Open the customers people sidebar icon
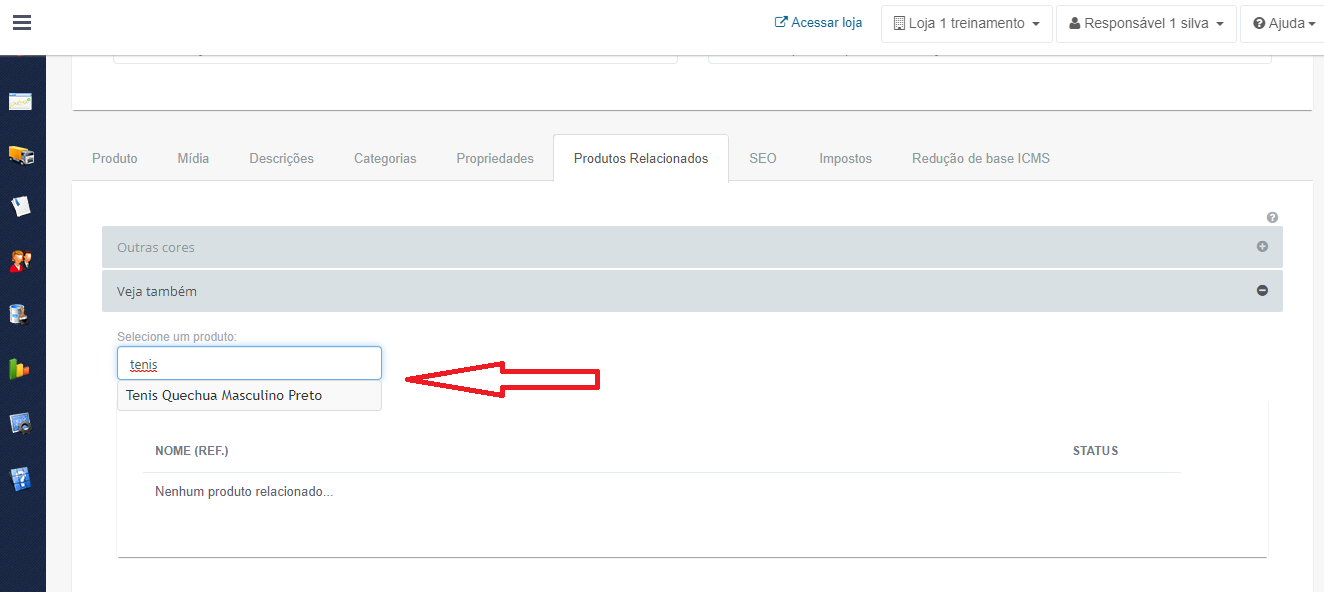 pyautogui.click(x=21, y=261)
